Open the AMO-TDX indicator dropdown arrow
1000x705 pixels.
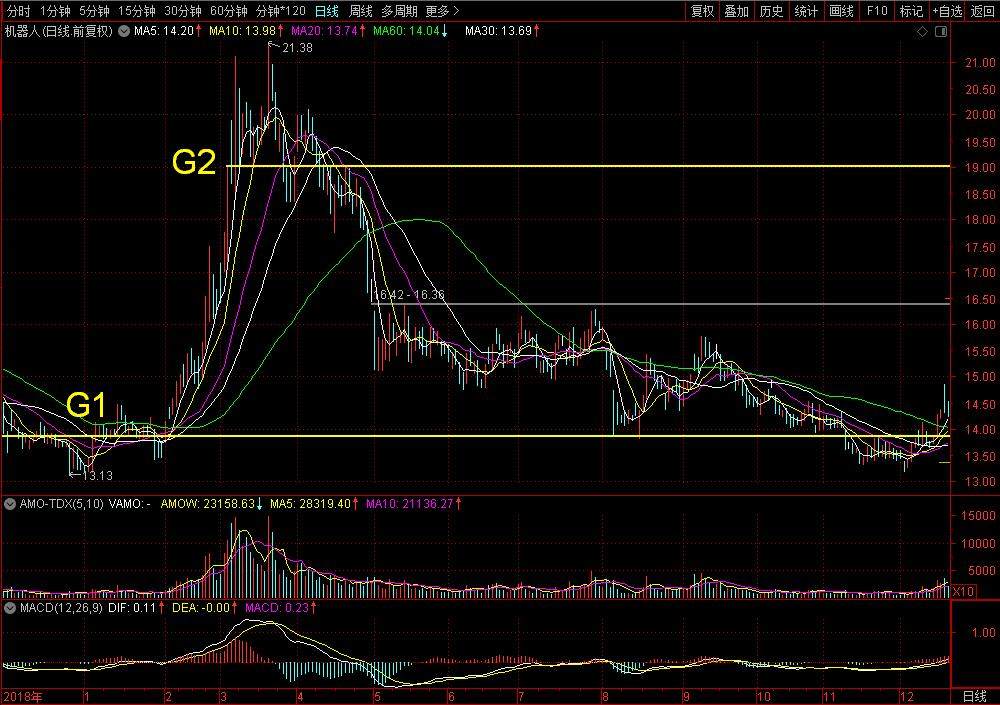click(x=10, y=504)
